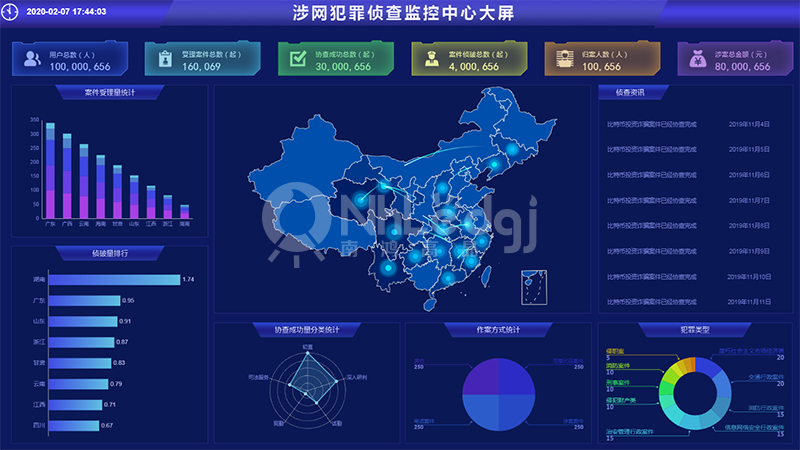This screenshot has width=800, height=450.
Task: Click the 涉案总金额 value 80,000,656
Action: 742,67
